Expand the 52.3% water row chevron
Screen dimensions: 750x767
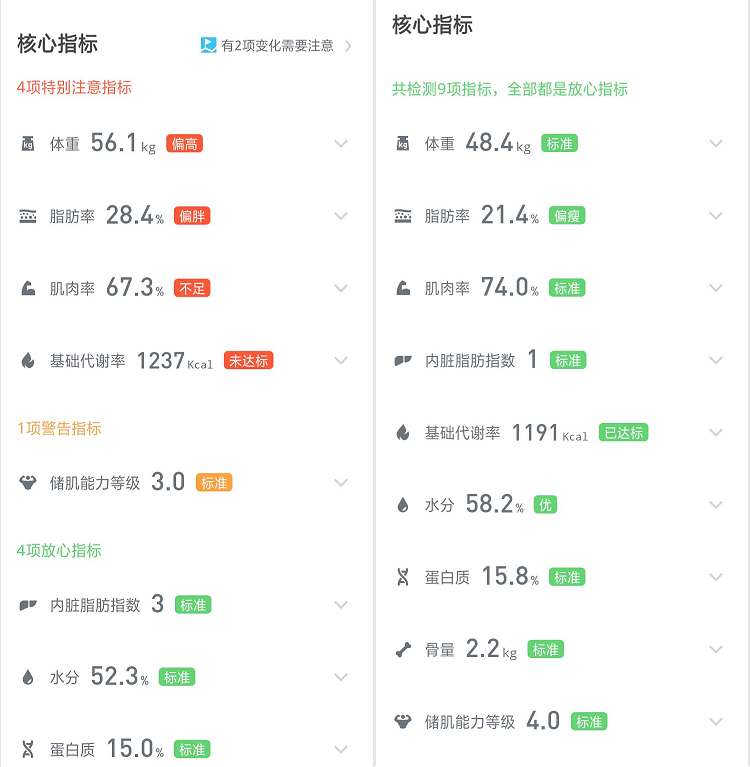tap(341, 677)
